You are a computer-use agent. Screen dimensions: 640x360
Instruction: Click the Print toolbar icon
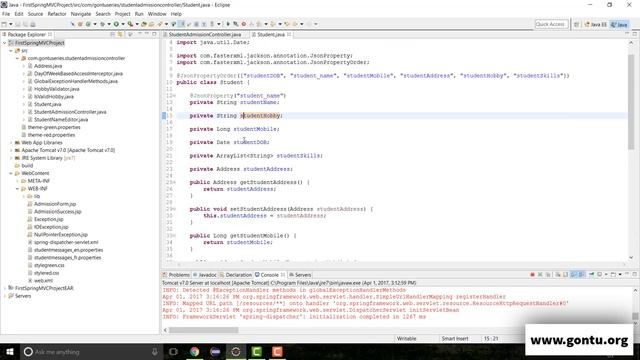coord(33,24)
